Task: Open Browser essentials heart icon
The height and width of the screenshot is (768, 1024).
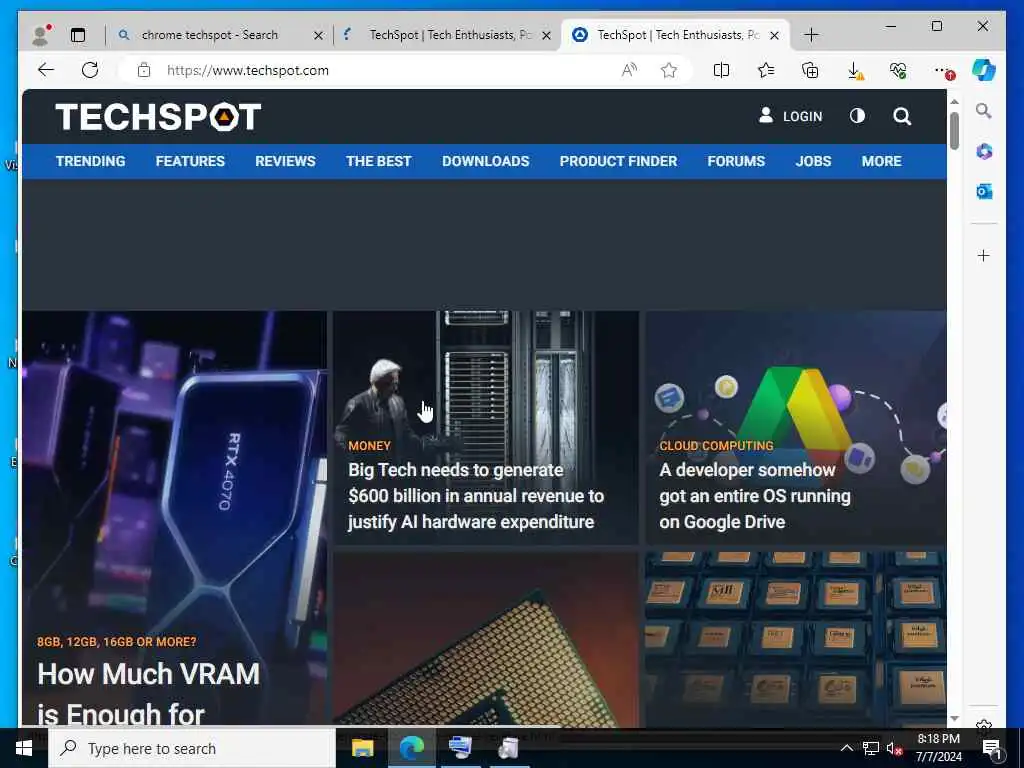Action: (x=898, y=70)
